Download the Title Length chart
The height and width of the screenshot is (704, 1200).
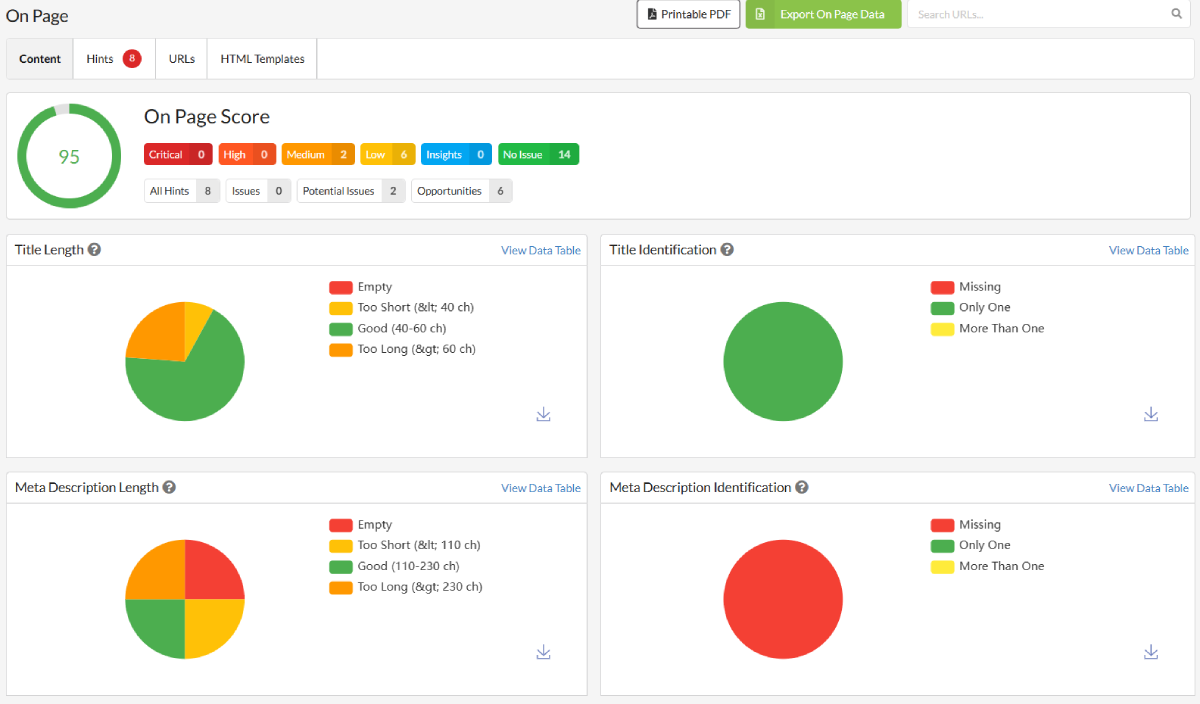(543, 414)
